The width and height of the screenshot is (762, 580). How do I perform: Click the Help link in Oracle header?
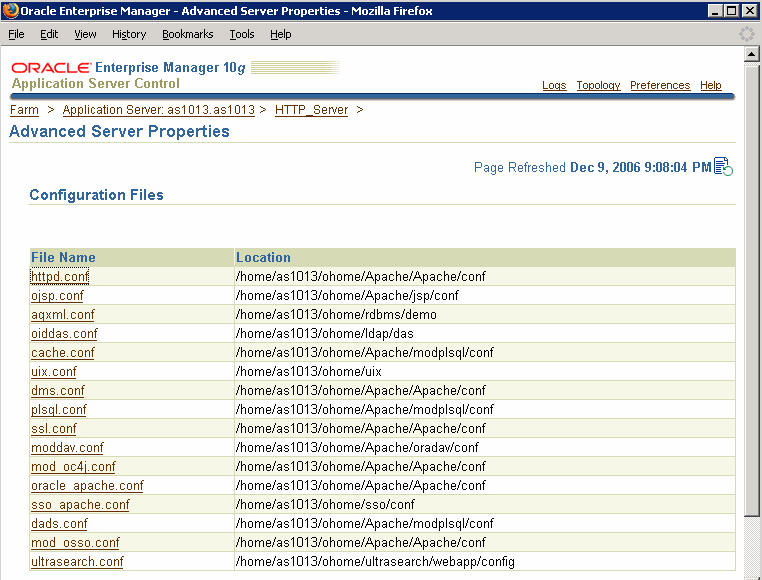click(x=710, y=85)
